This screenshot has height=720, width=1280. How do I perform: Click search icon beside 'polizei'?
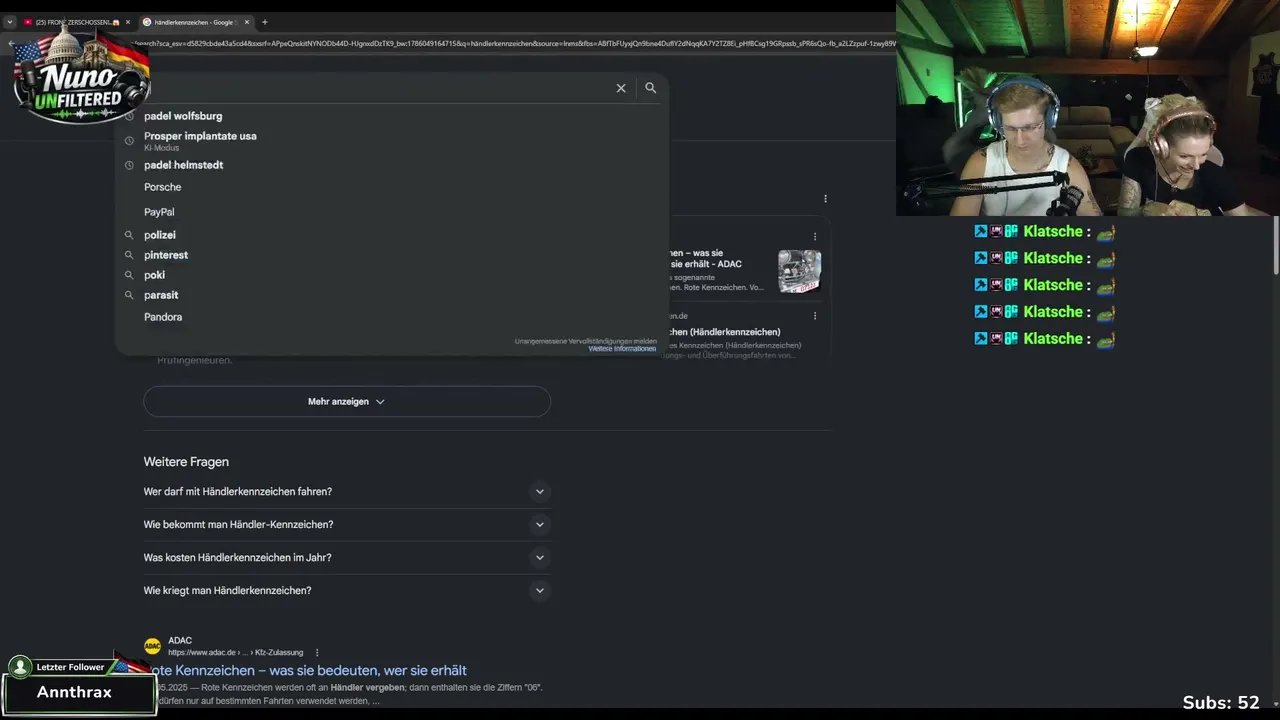click(x=129, y=235)
